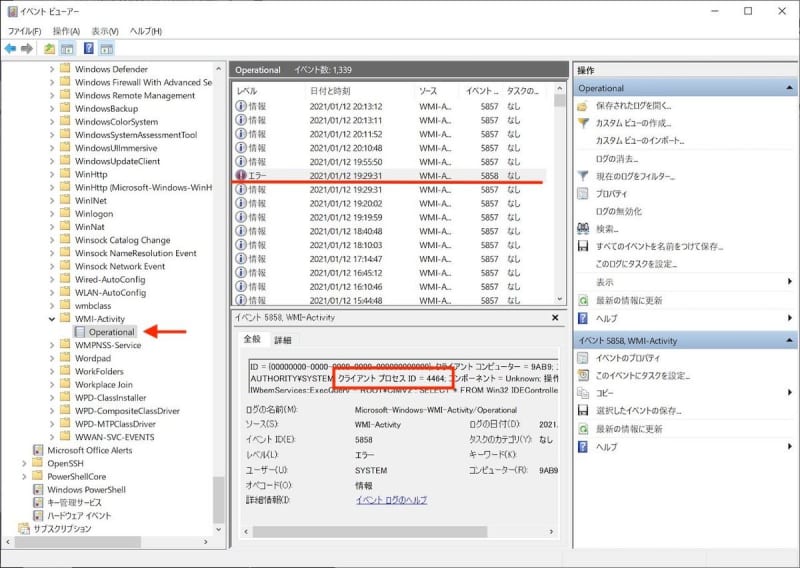The height and width of the screenshot is (568, 800).
Task: Expand the WMPNSS-Service tree node
Action: tap(52, 345)
